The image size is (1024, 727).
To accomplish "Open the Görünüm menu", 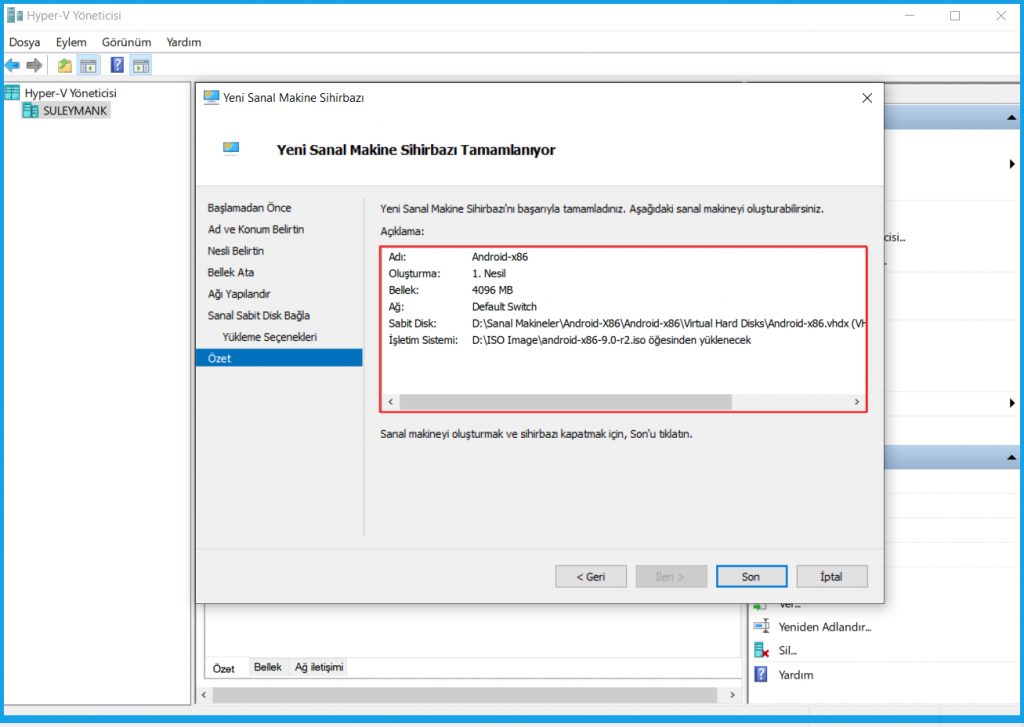I will pyautogui.click(x=127, y=42).
